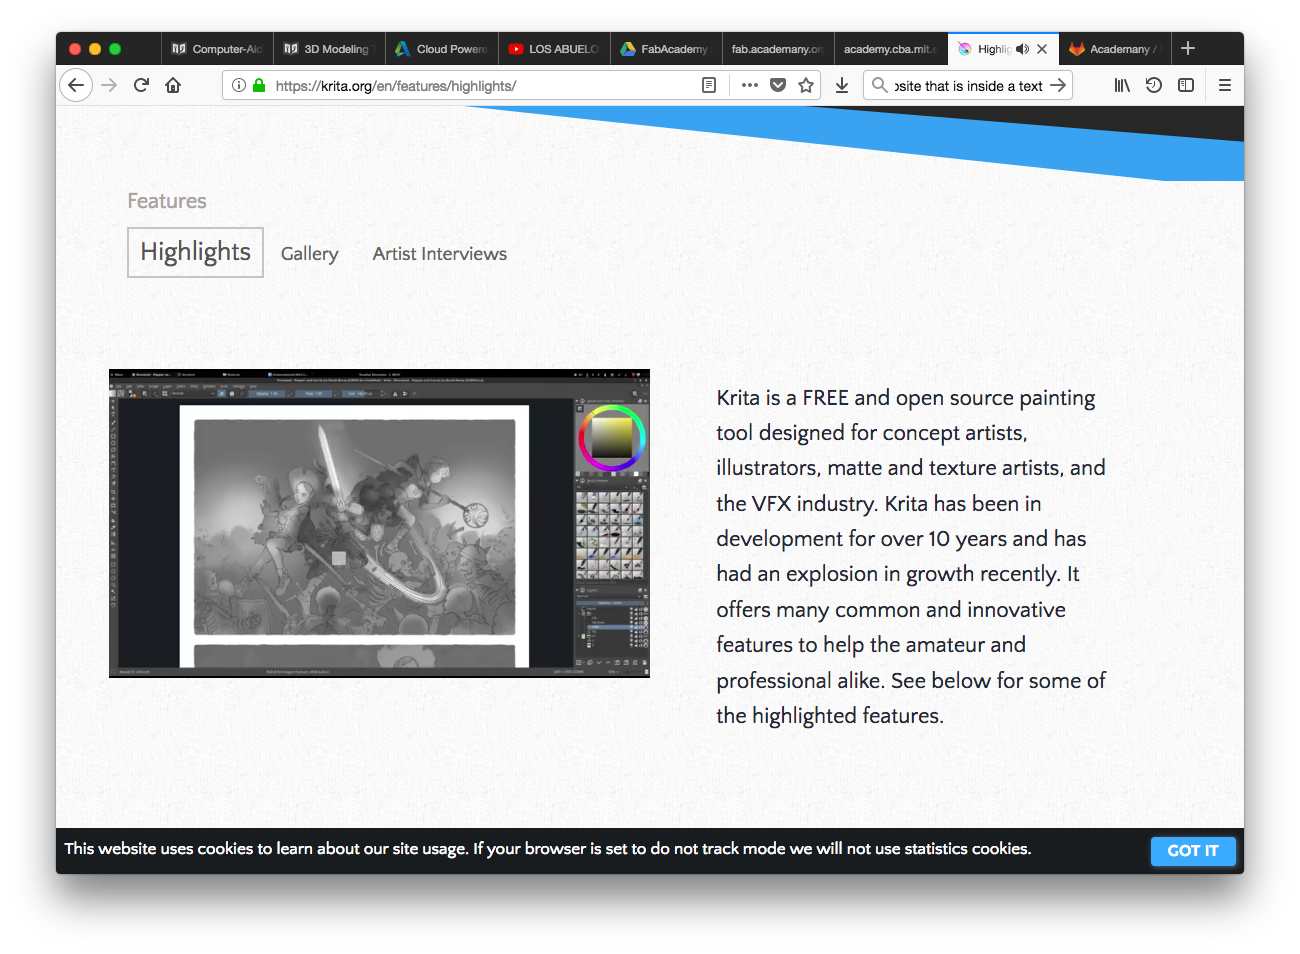Screen dimensions: 1300x954
Task: Toggle reader view for this page
Action: coord(709,86)
